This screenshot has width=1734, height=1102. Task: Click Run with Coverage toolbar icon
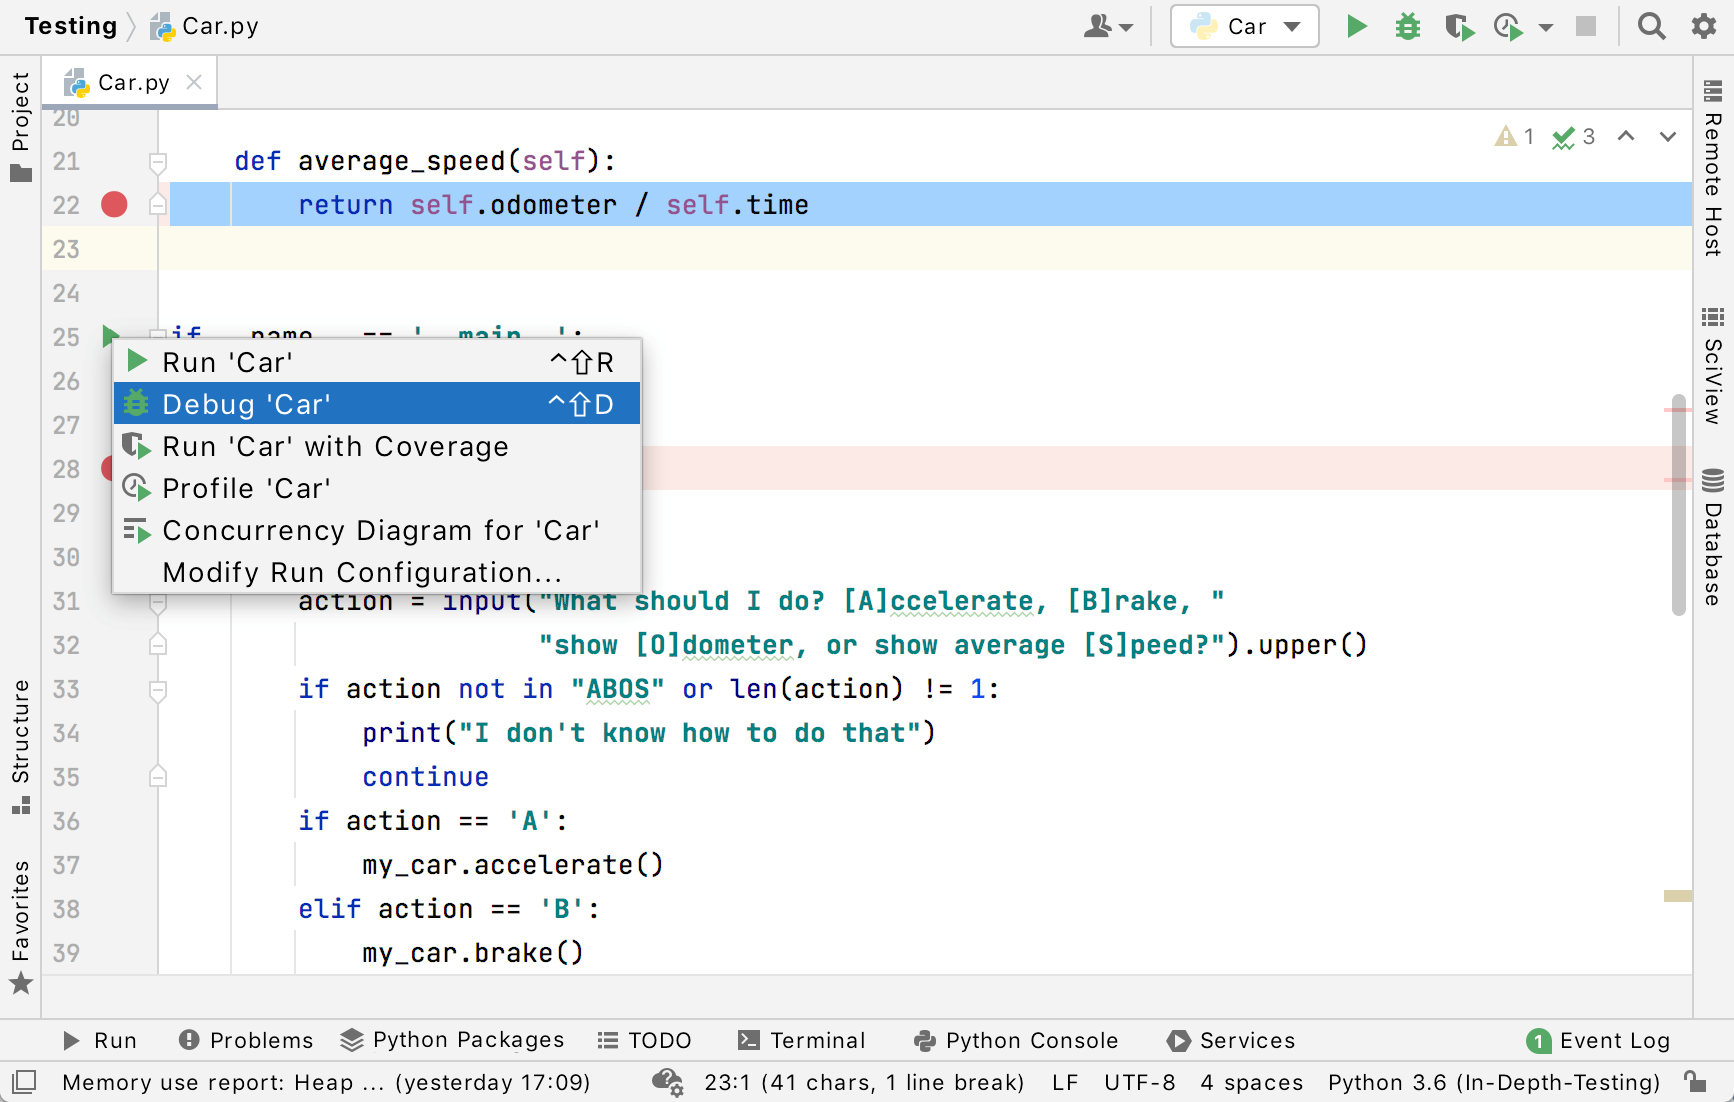tap(1459, 26)
